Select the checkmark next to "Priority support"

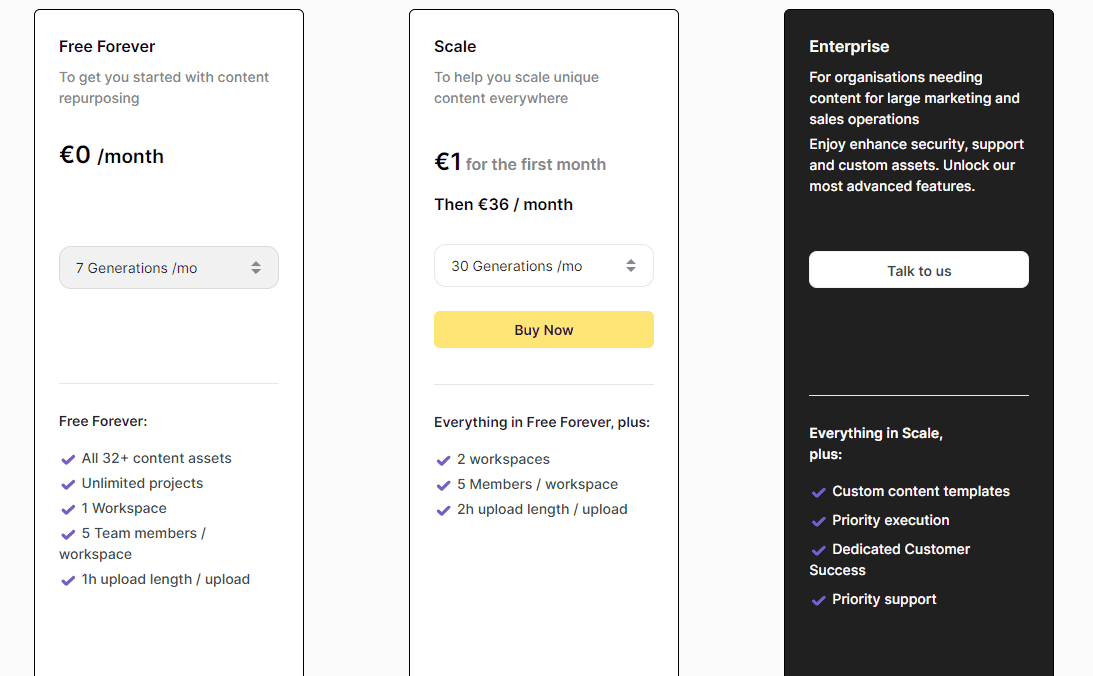point(817,599)
